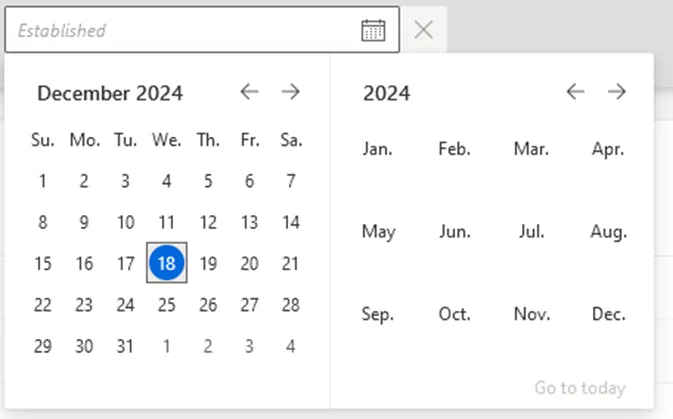Choose Dec. in month picker
Screen dimensions: 673x419
(609, 314)
